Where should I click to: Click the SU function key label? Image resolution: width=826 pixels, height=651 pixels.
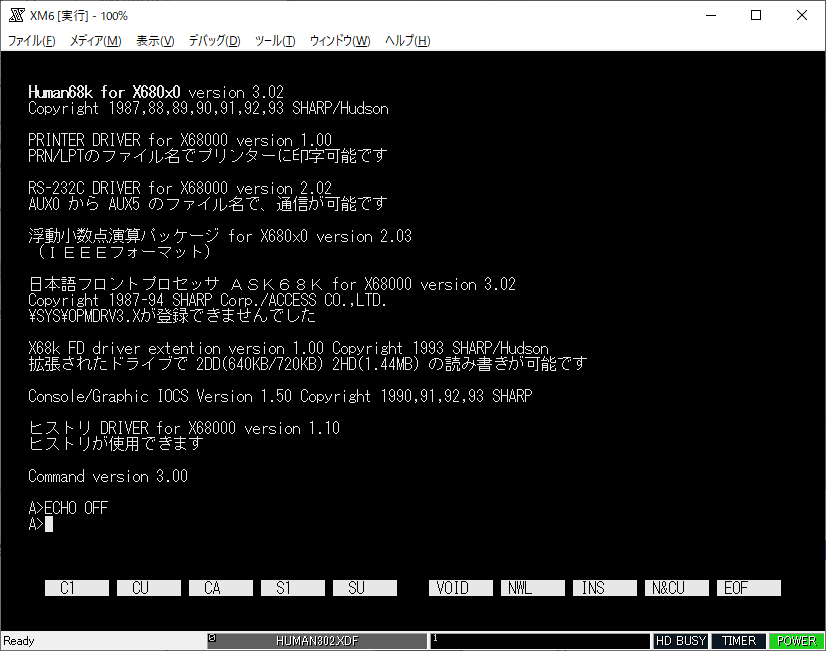(x=365, y=588)
